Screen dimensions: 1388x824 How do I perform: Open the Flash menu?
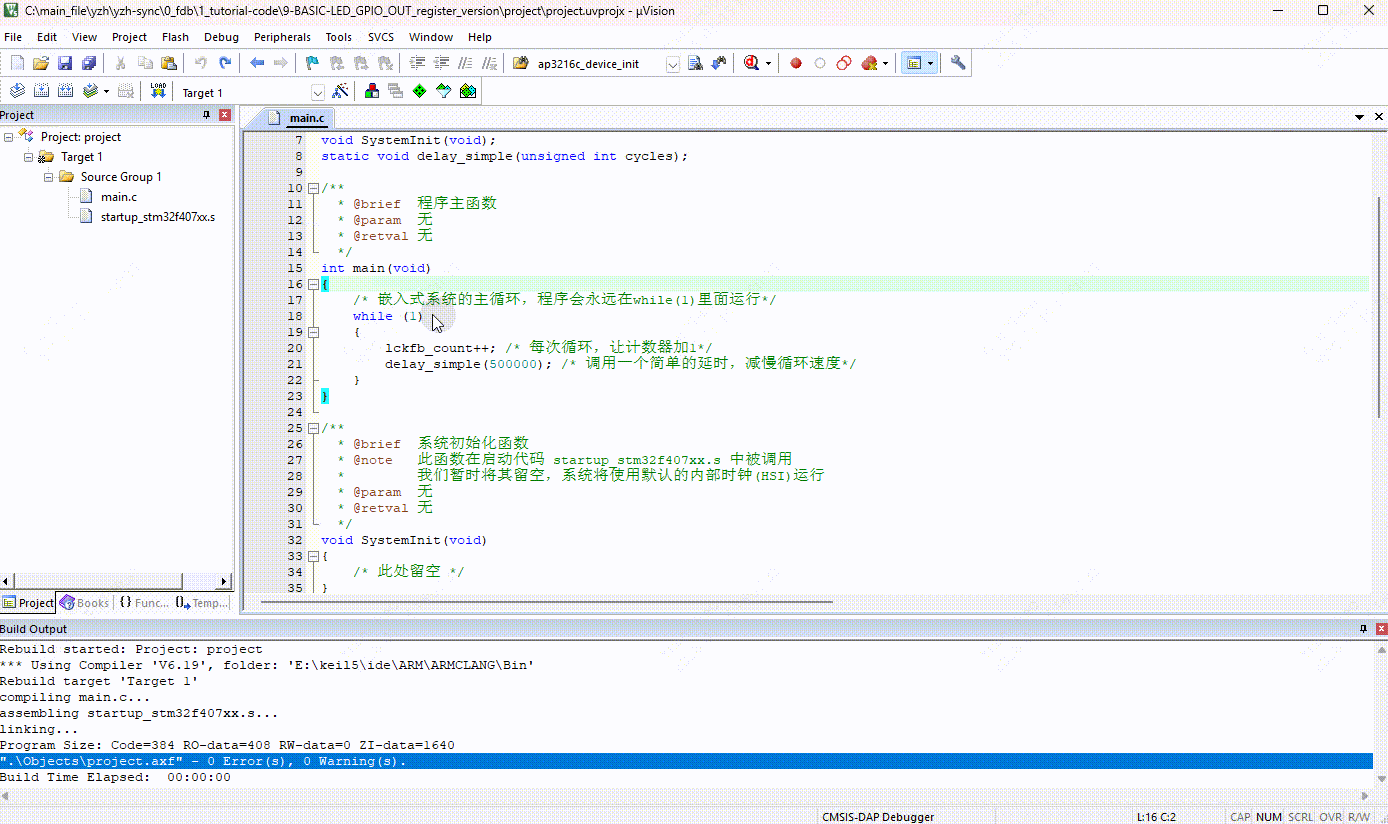[x=175, y=37]
